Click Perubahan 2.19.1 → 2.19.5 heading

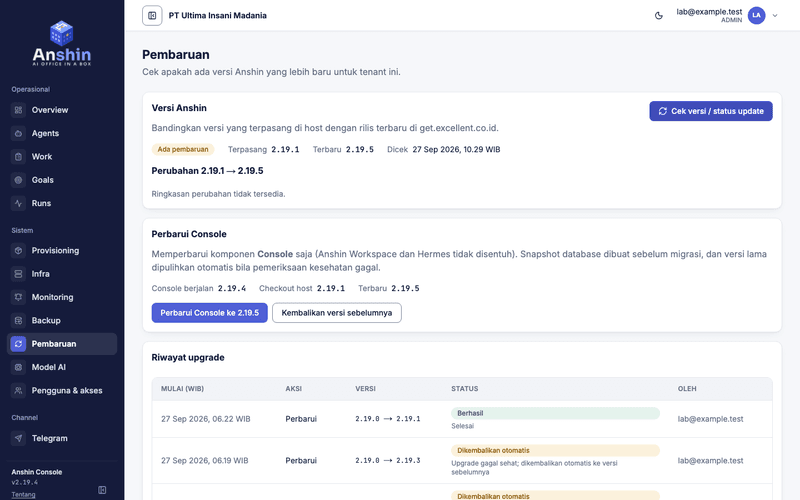click(x=207, y=171)
